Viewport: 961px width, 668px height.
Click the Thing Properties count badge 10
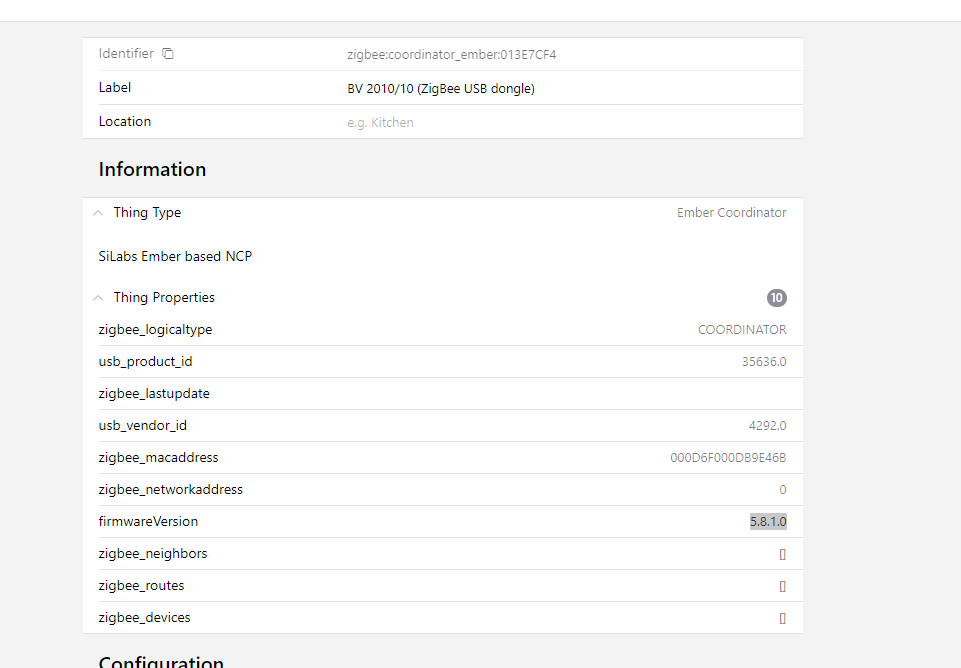pos(776,298)
